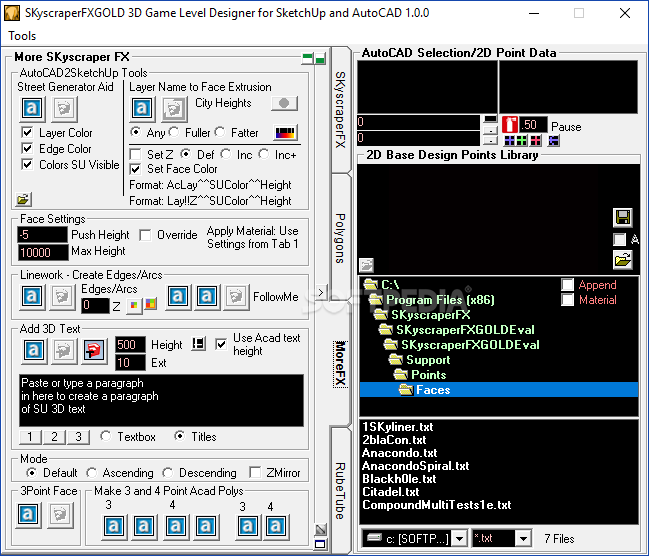
Task: Select the Inc+ radio button
Action: tap(264, 154)
